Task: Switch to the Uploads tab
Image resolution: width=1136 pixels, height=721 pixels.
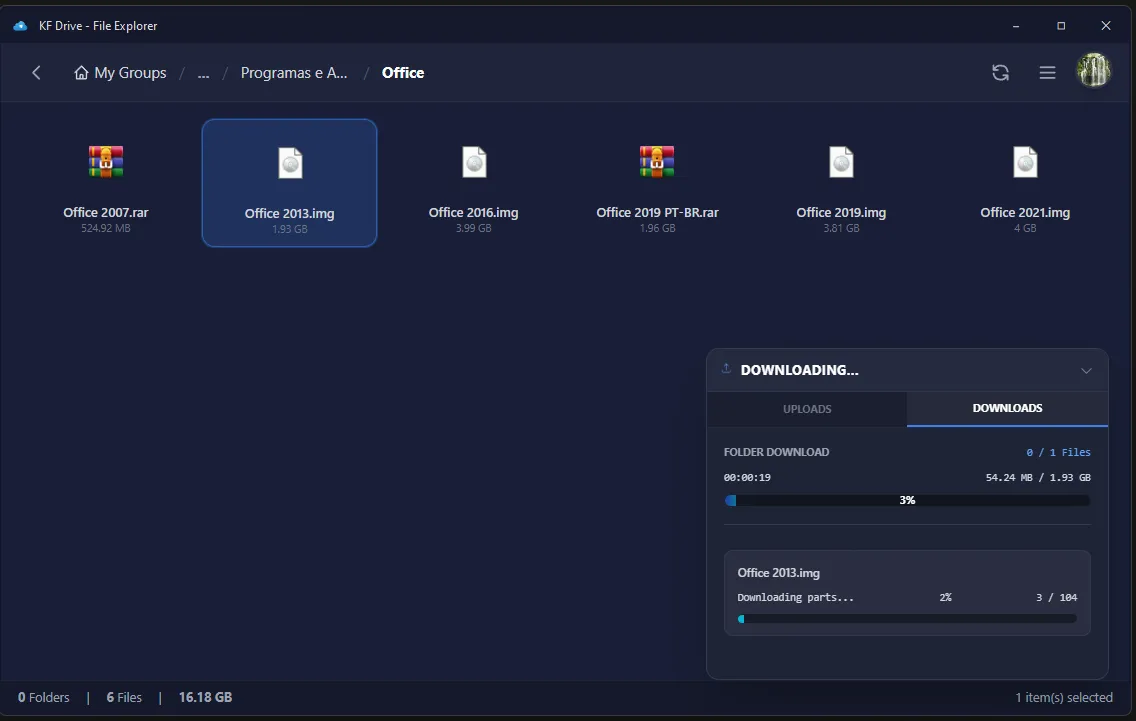Action: click(807, 409)
